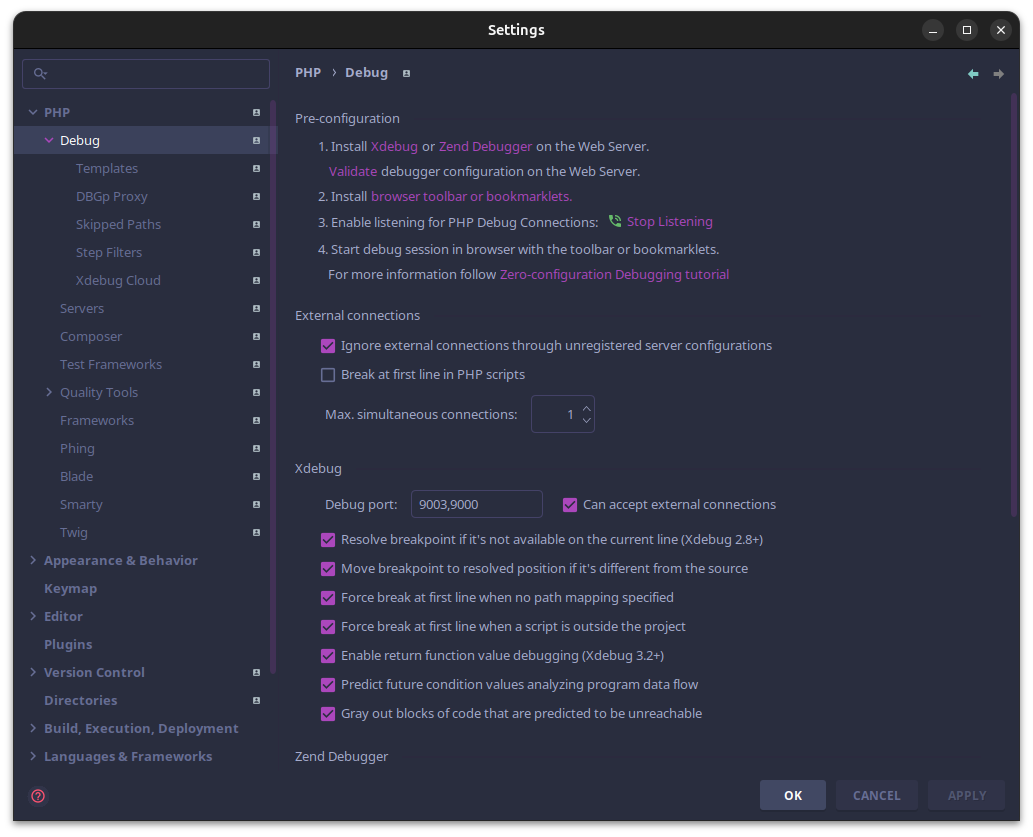This screenshot has width=1033, height=837.
Task: Click the project icon in Templates row
Action: (256, 169)
